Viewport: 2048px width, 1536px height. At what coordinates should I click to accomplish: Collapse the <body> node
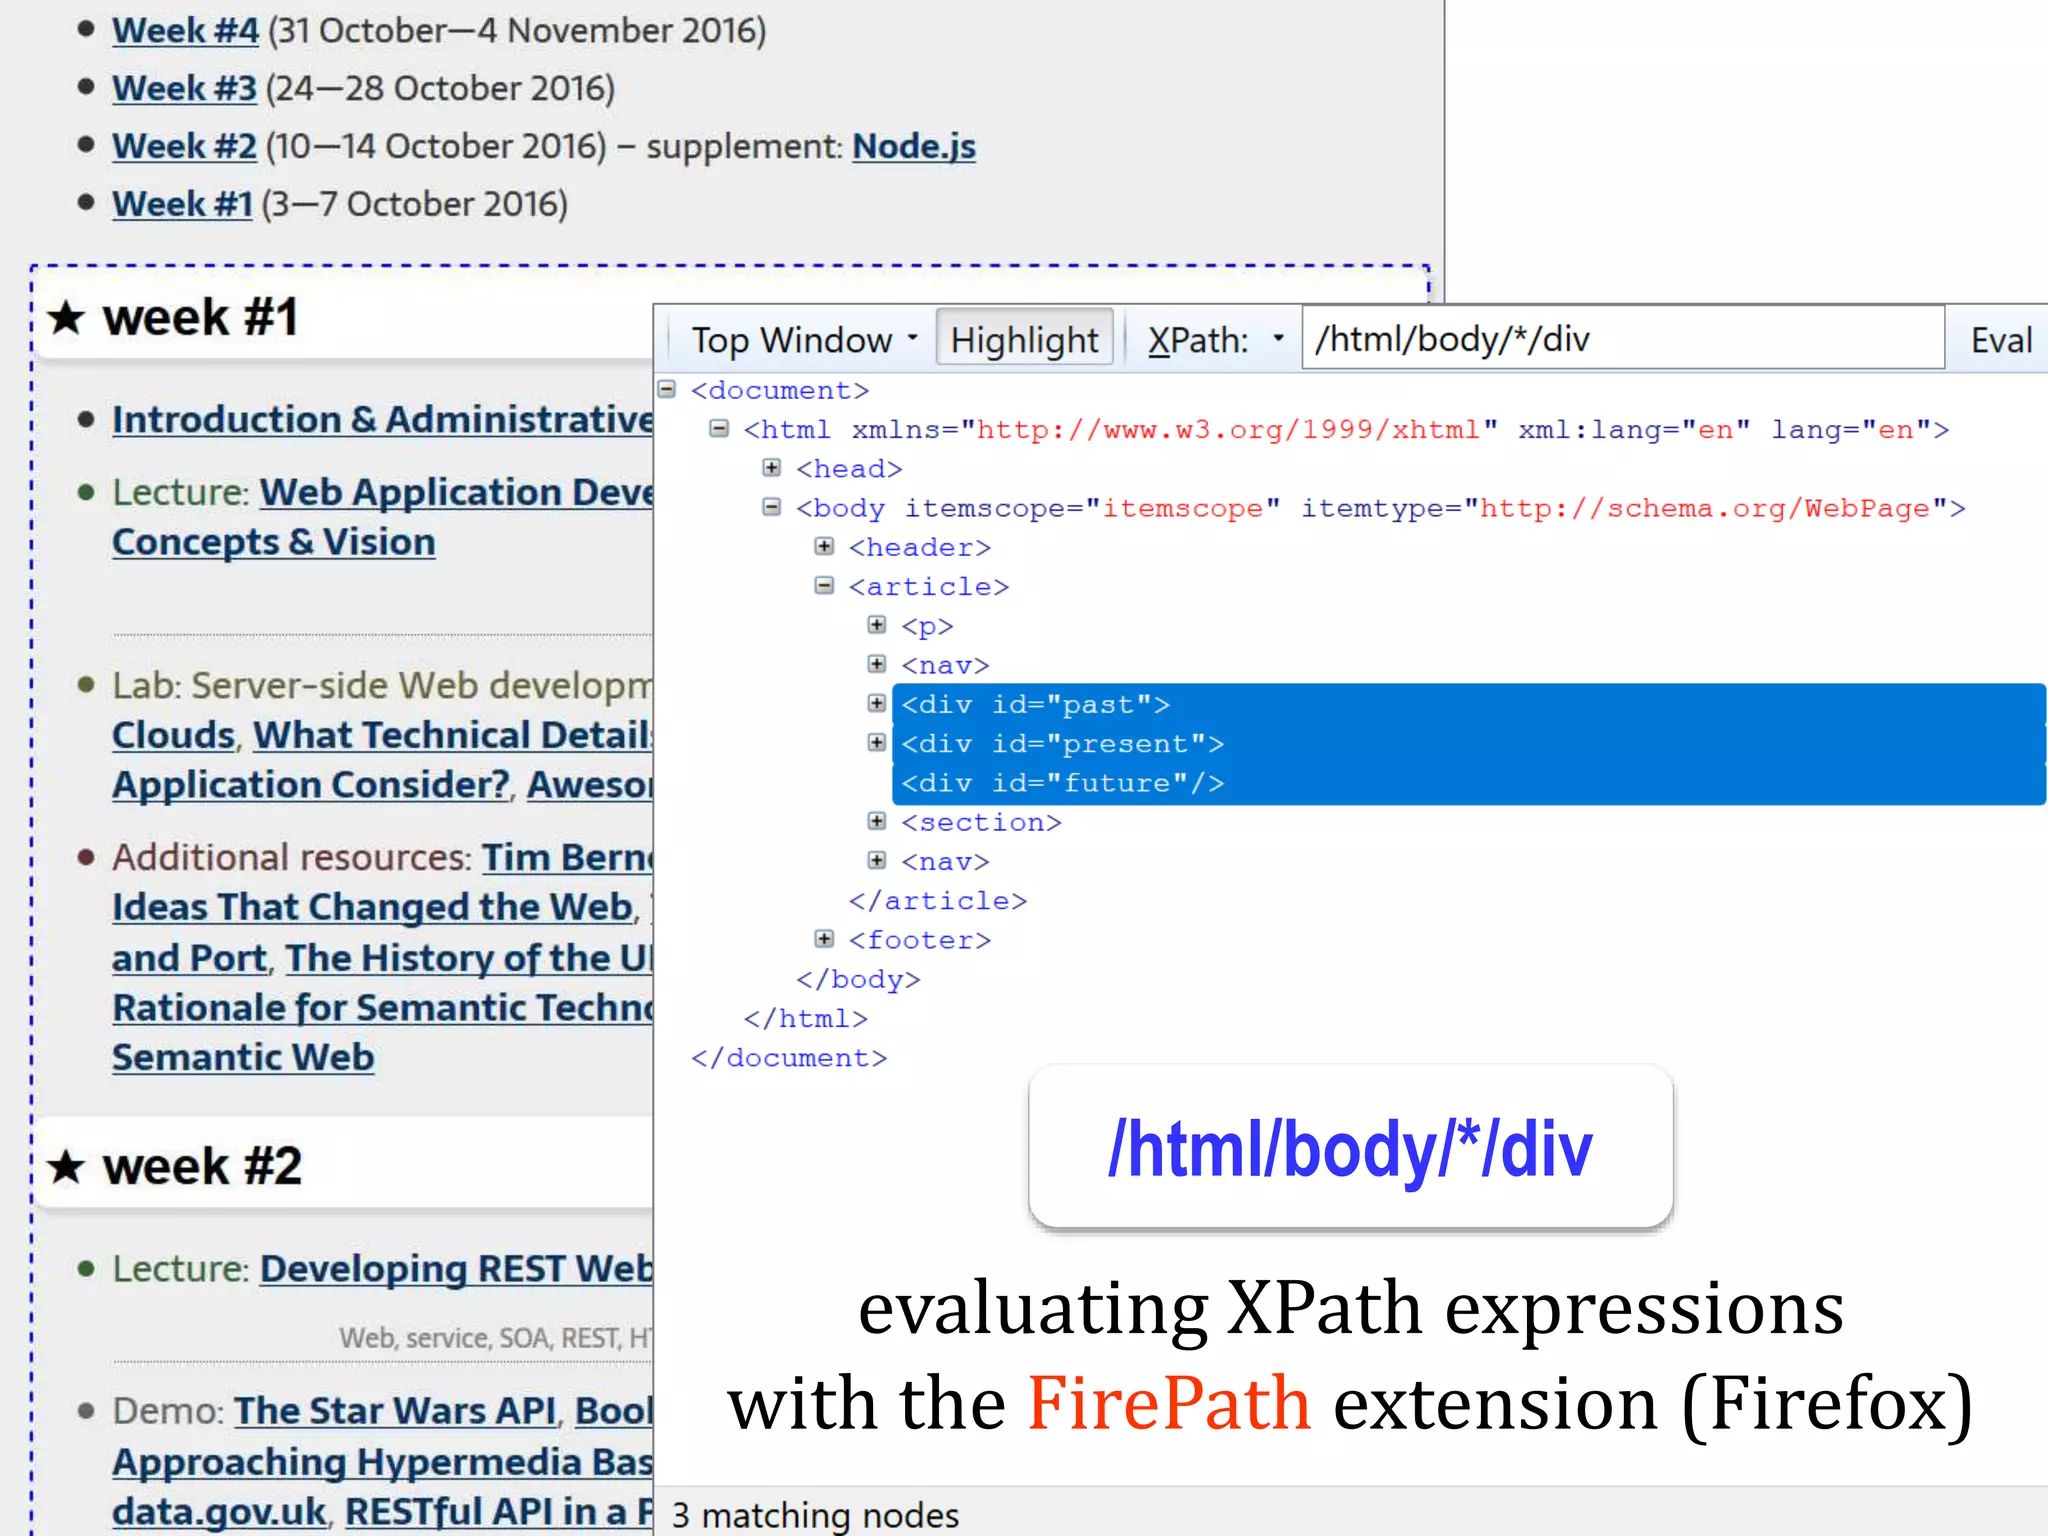tap(771, 507)
